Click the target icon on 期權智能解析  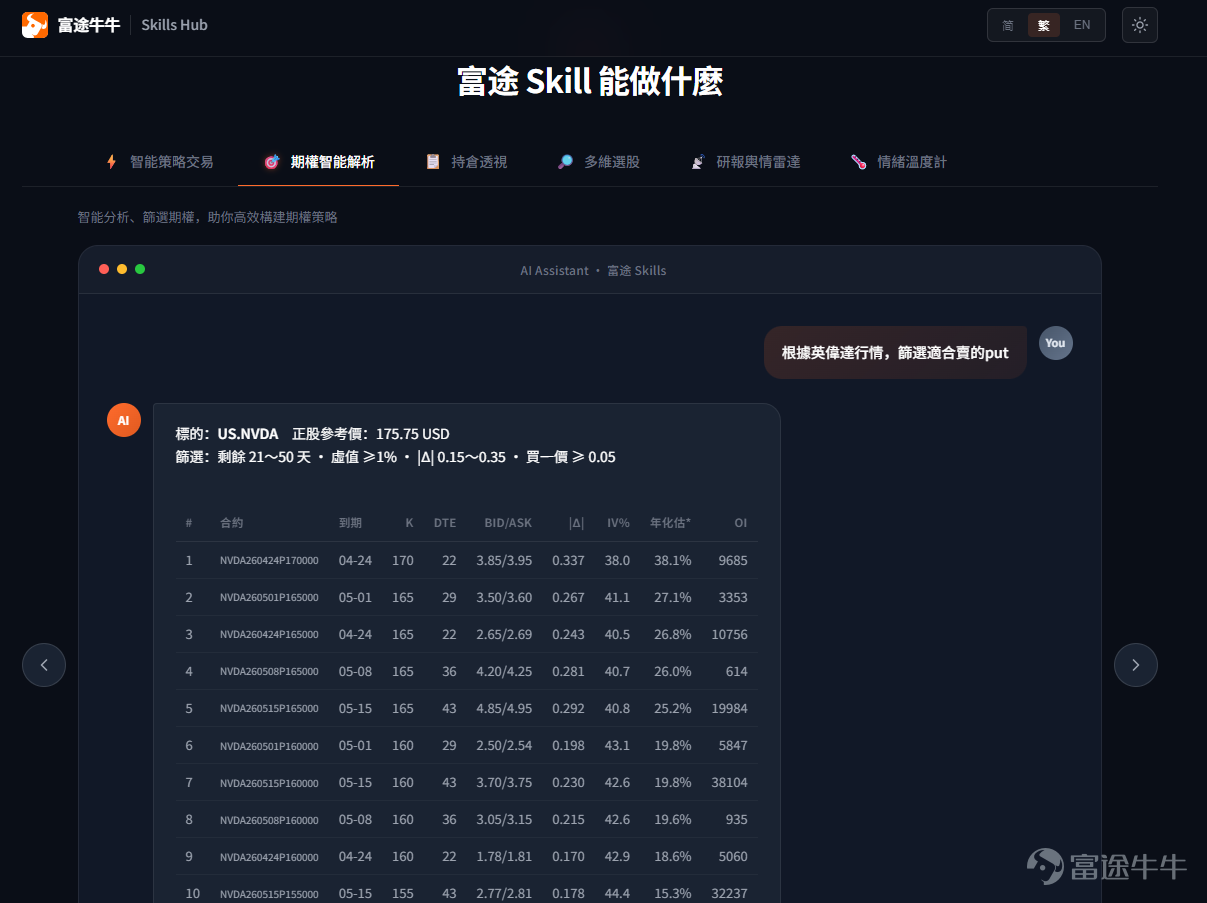pyautogui.click(x=271, y=161)
